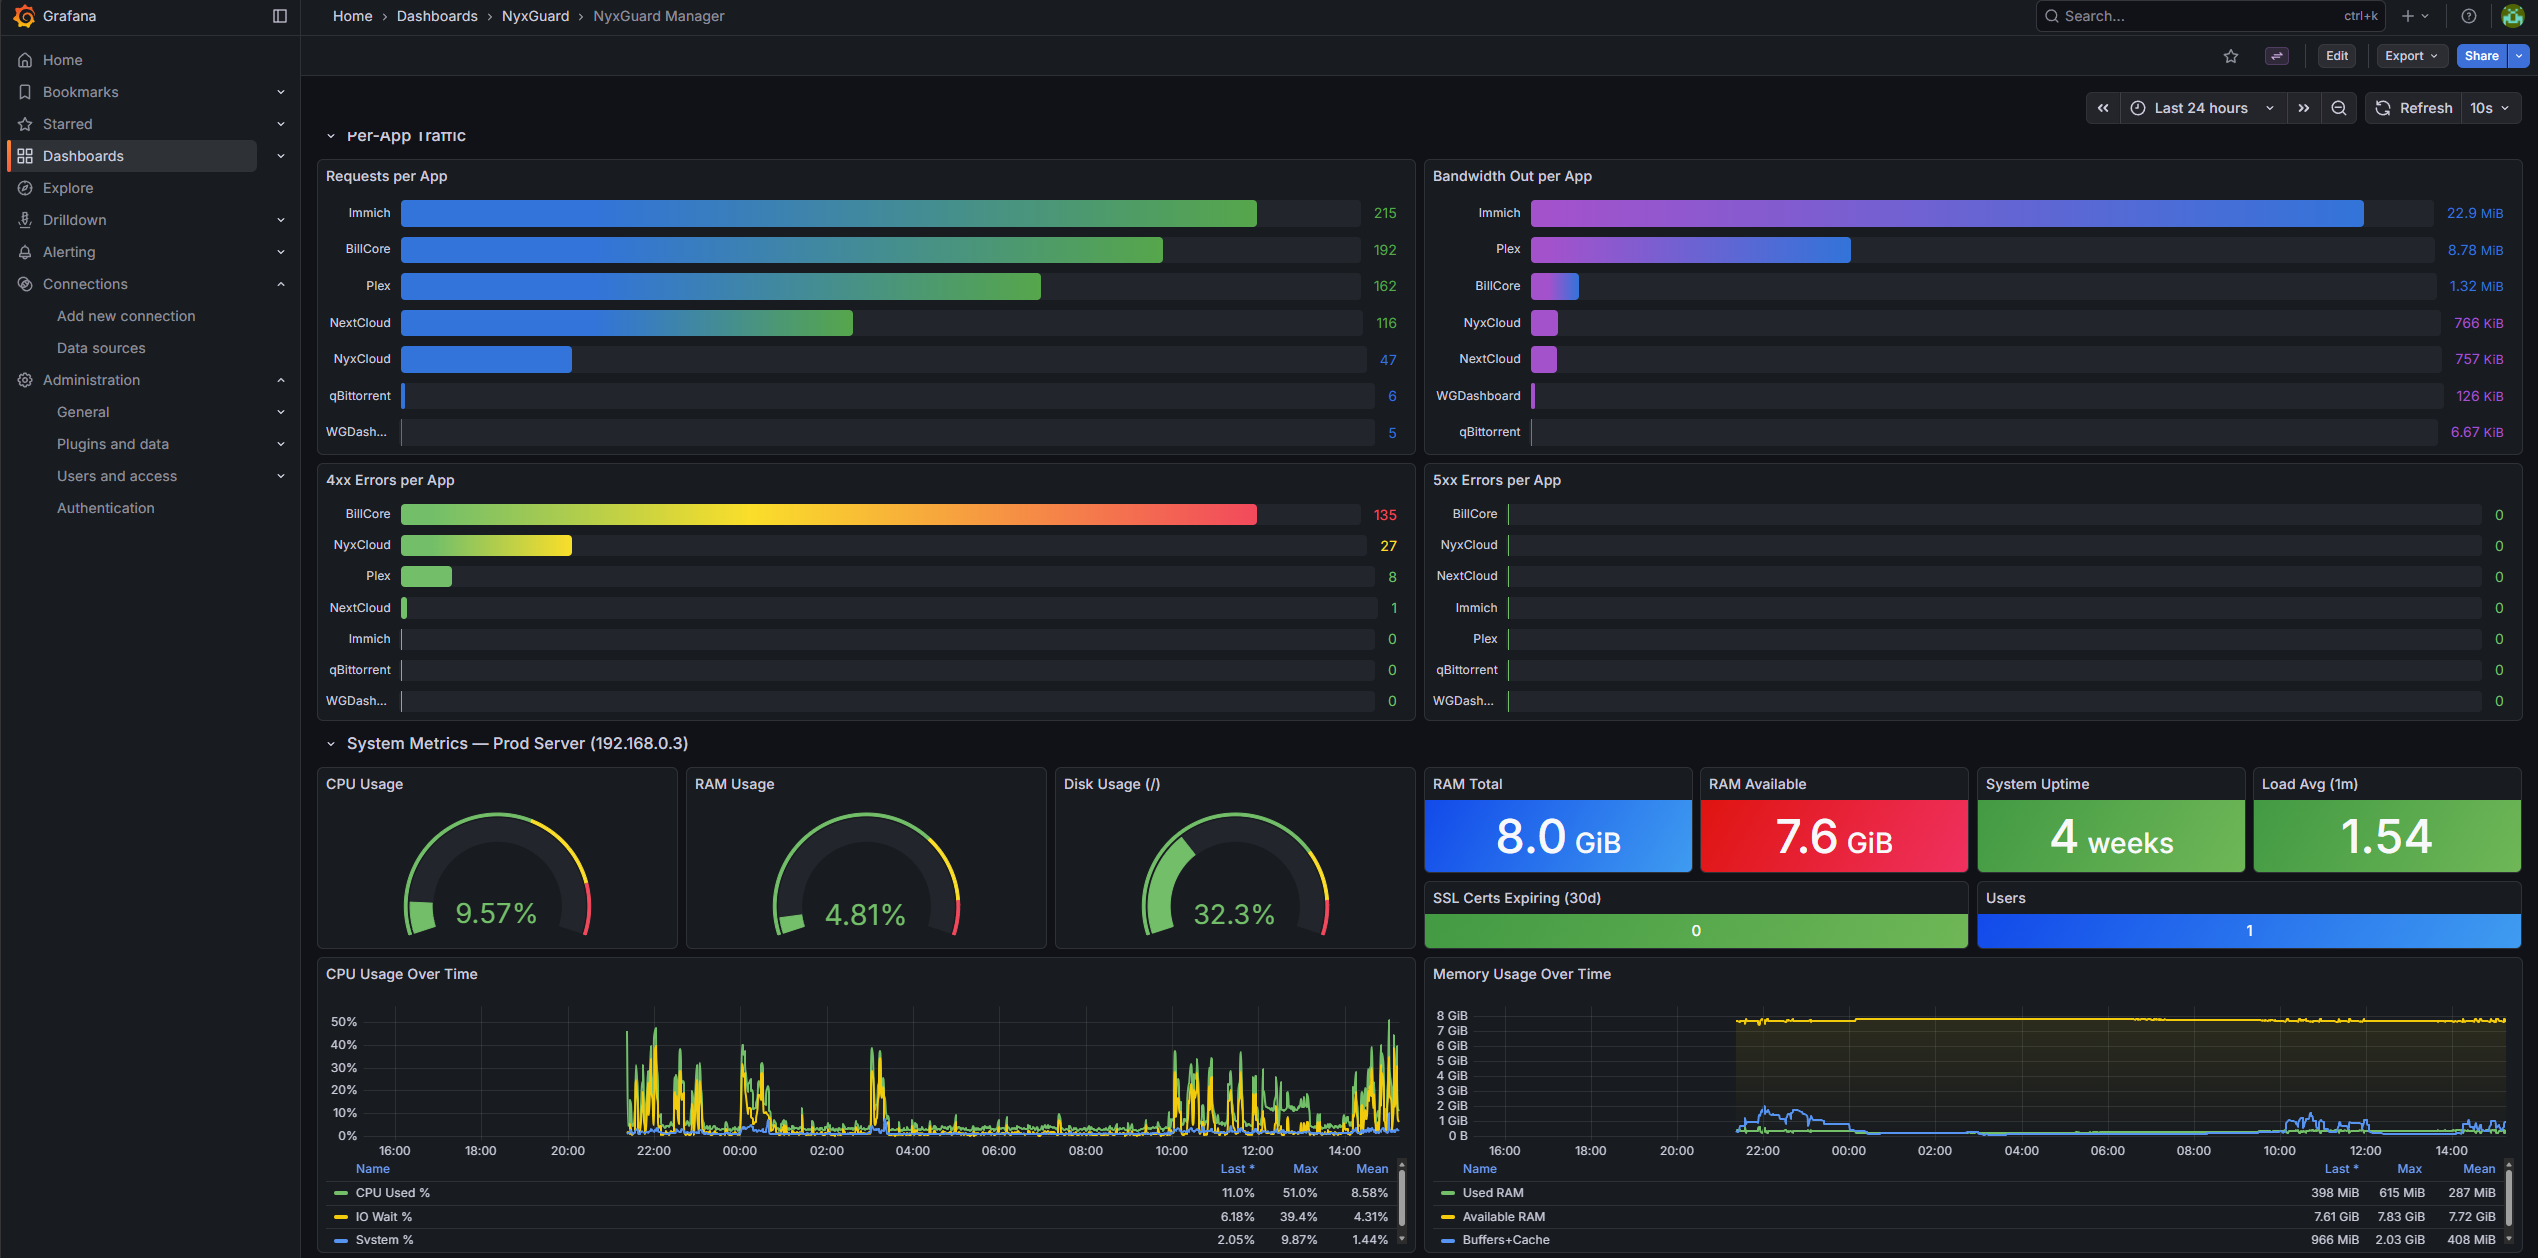Click the Edit dashboard button

pos(2336,56)
